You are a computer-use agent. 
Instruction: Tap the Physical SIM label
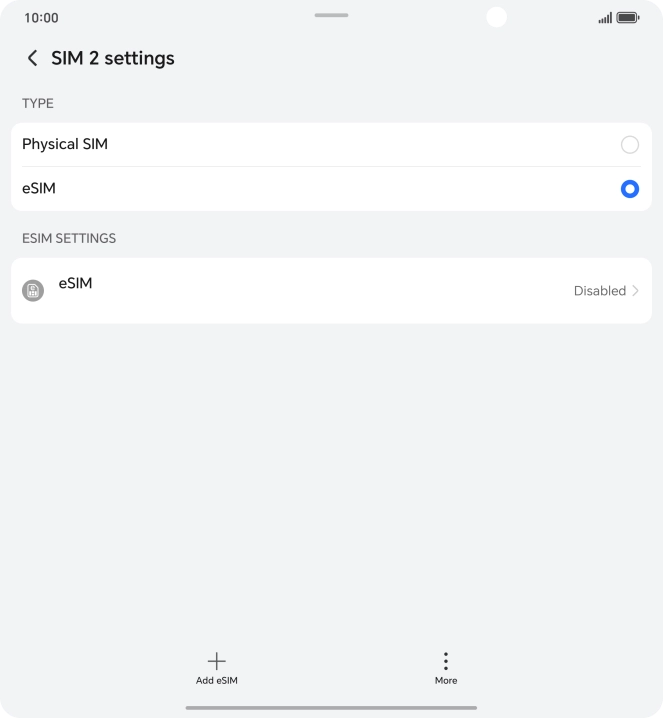[65, 144]
